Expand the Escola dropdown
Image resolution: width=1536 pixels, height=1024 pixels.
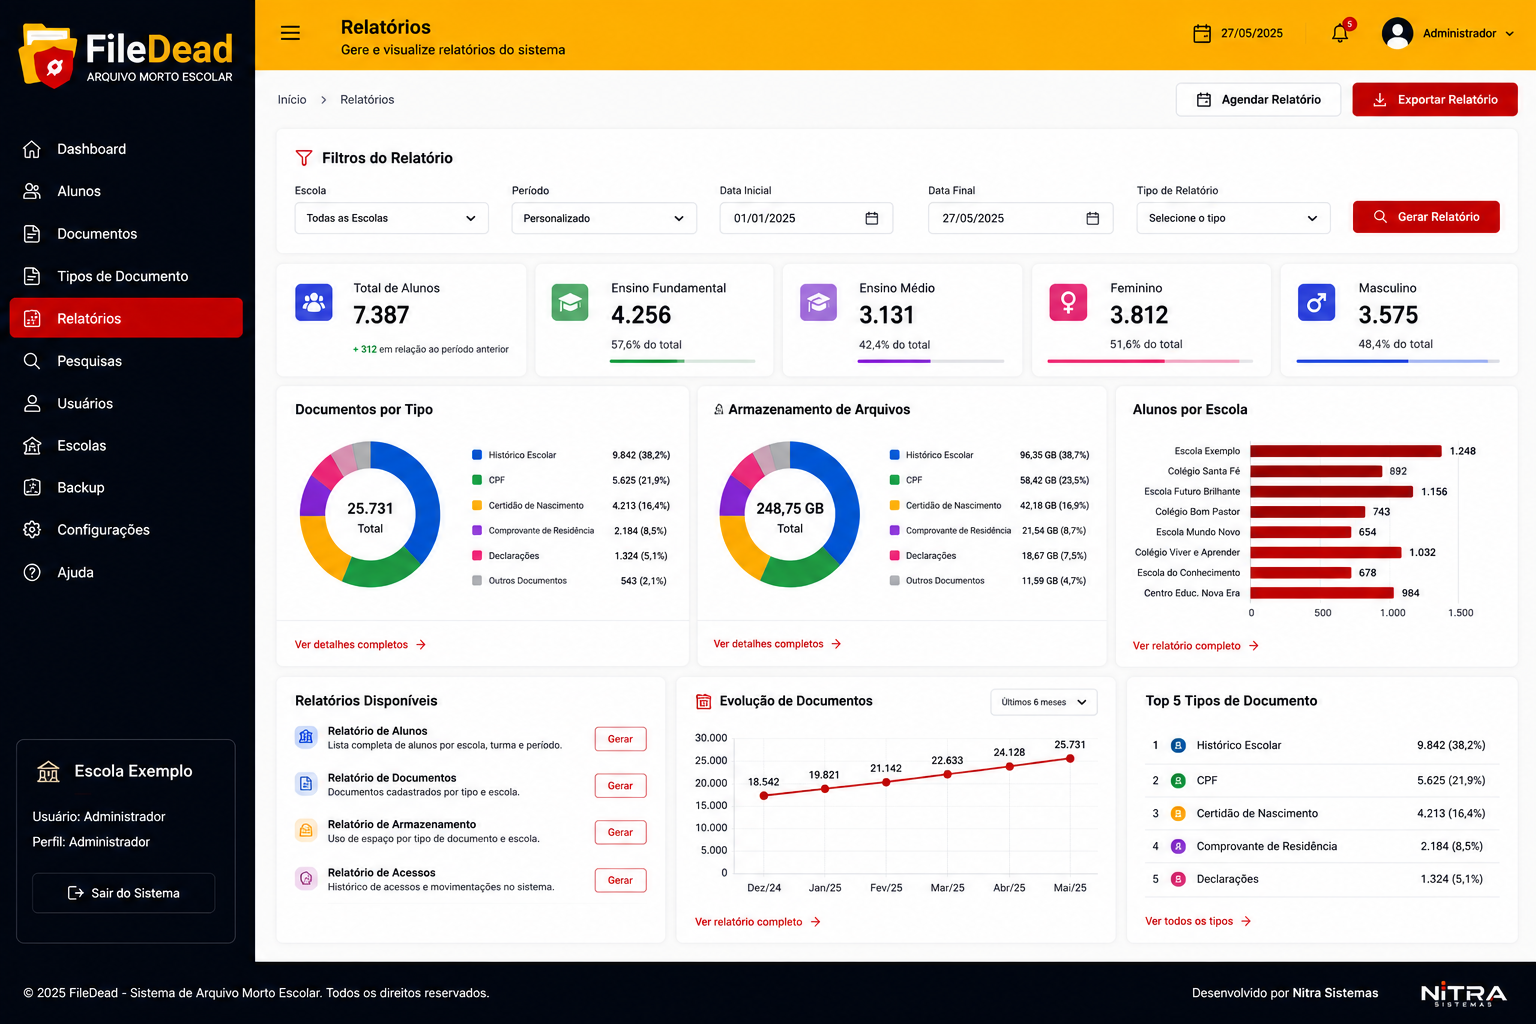click(x=391, y=218)
